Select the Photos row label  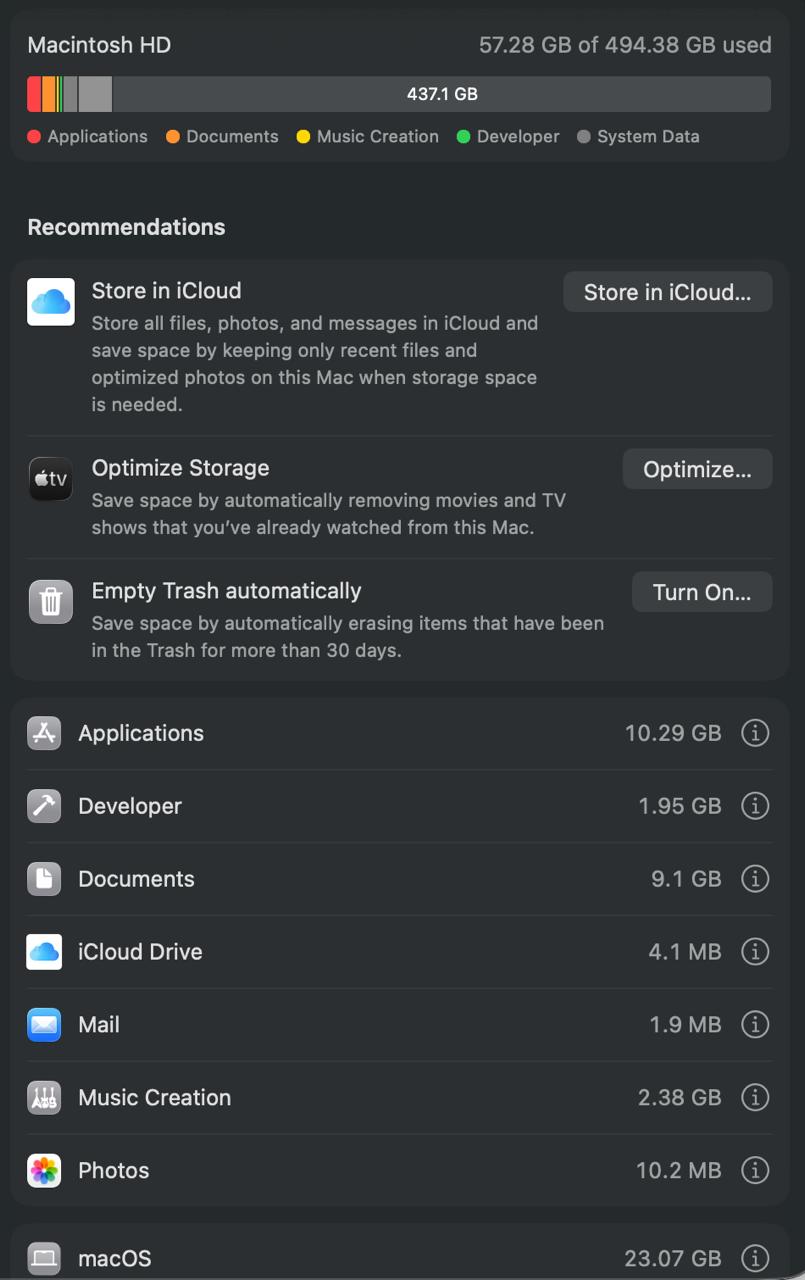click(x=113, y=1171)
